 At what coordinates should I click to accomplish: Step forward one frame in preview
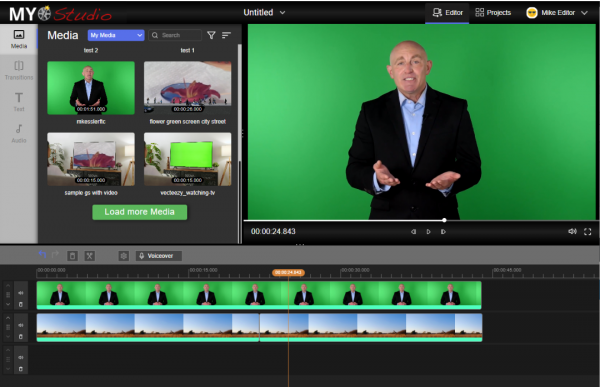(x=443, y=232)
